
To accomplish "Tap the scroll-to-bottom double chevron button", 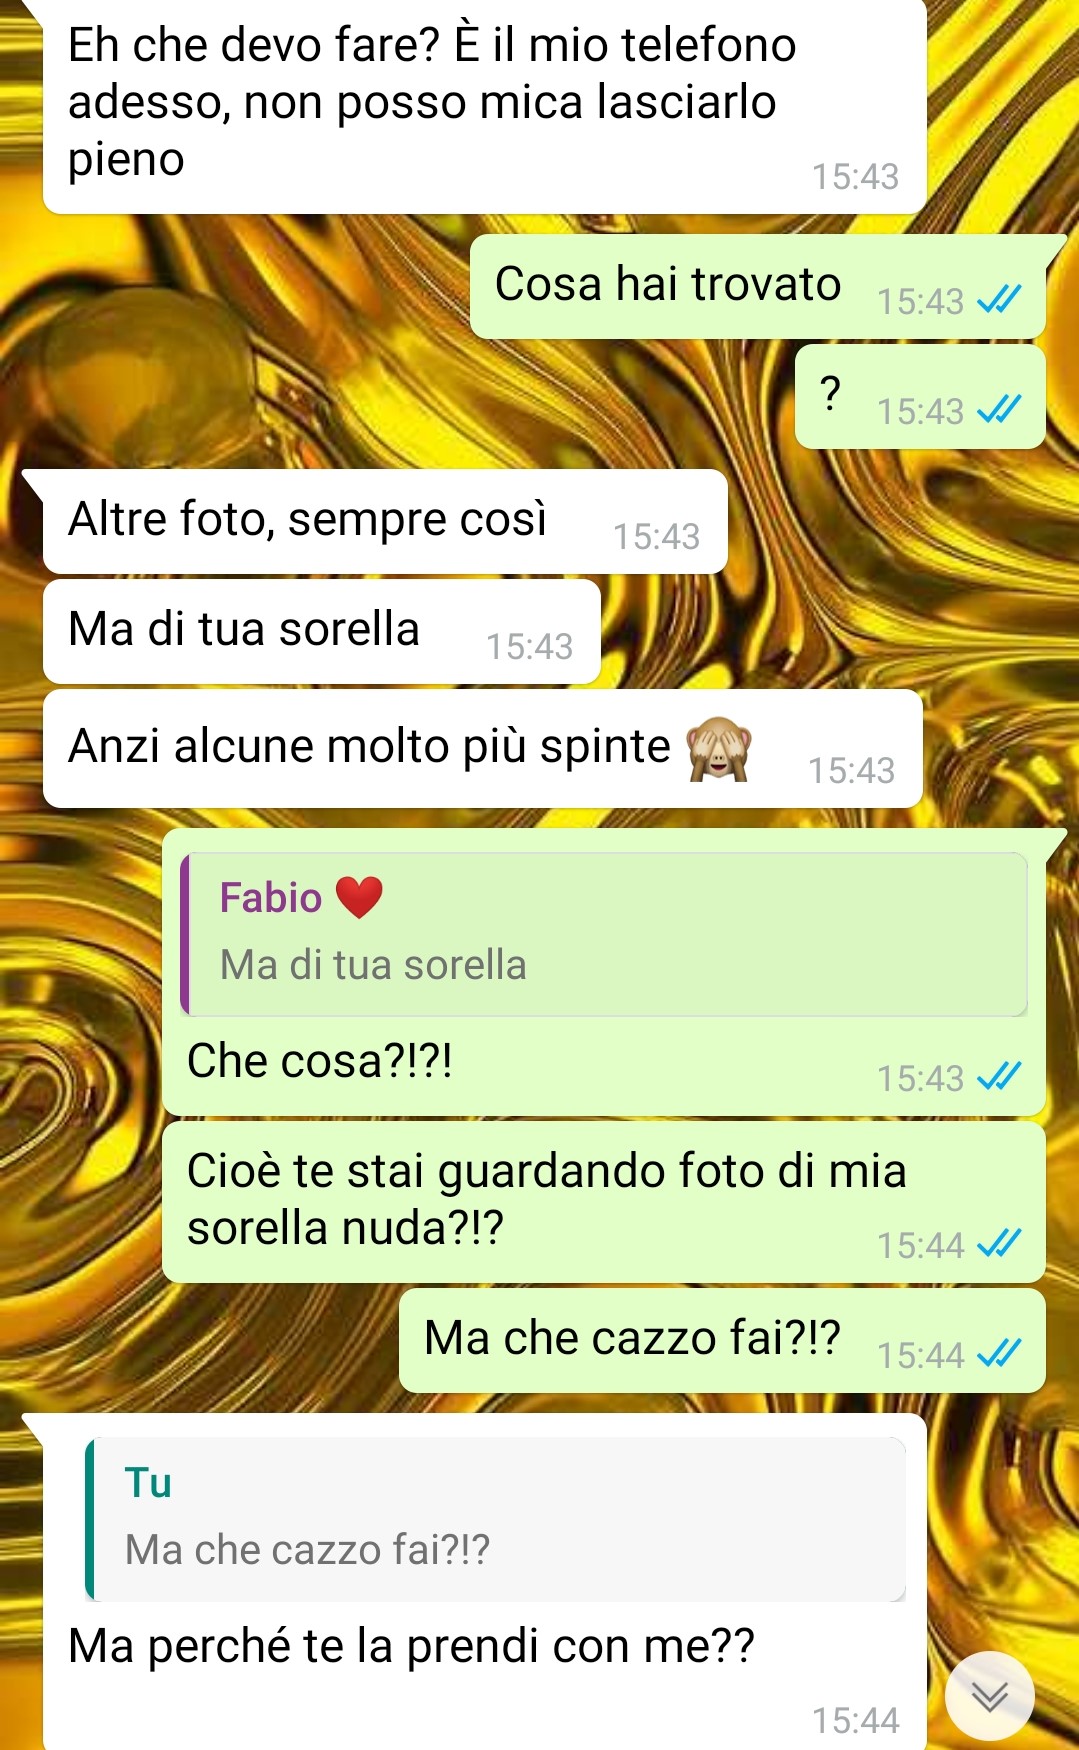I will [x=989, y=1696].
